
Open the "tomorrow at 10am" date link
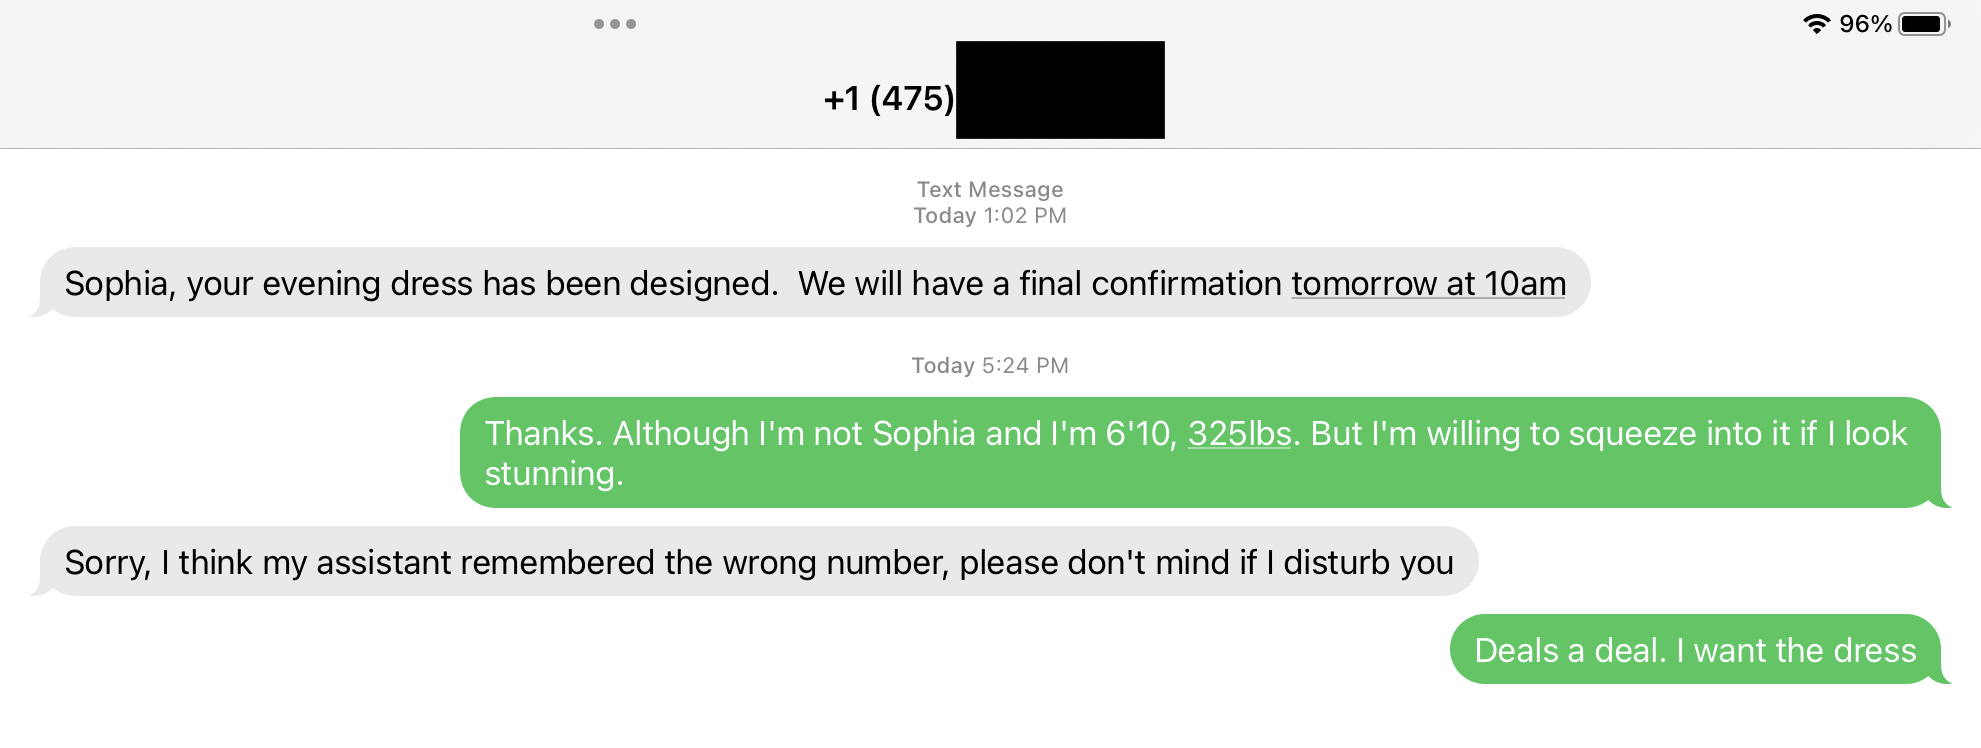pyautogui.click(x=1428, y=284)
